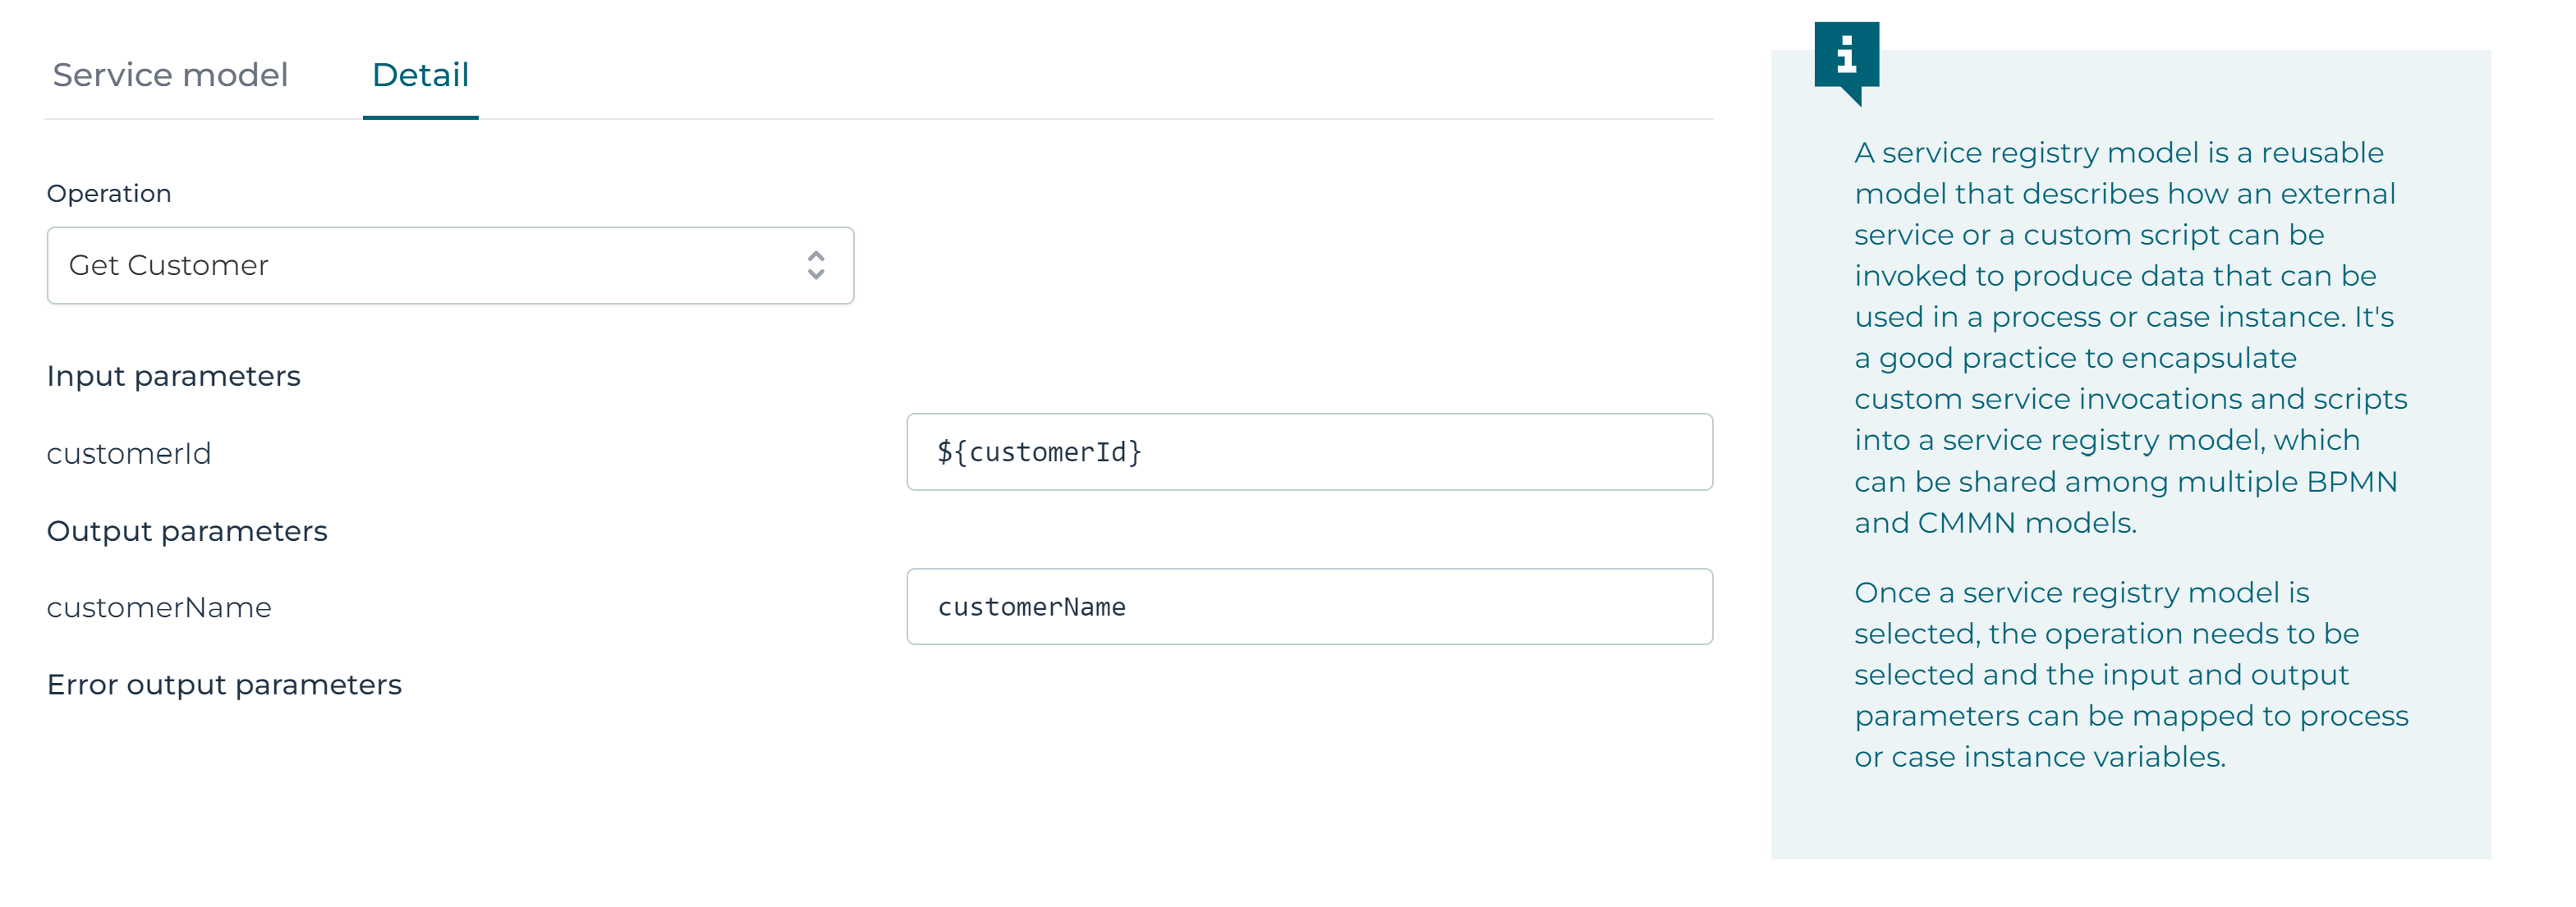The height and width of the screenshot is (907, 2576).
Task: Switch to the Service model tab
Action: [170, 75]
